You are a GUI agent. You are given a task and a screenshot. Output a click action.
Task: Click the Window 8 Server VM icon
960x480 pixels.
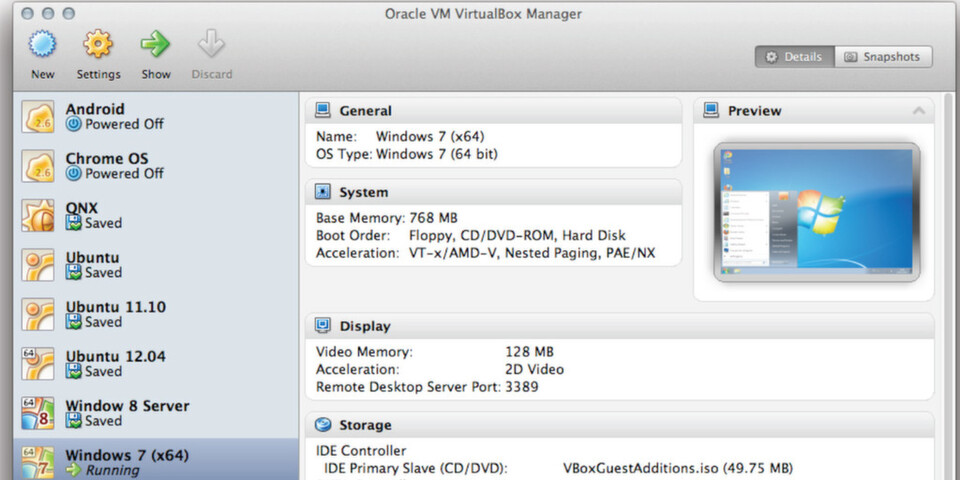coord(38,414)
